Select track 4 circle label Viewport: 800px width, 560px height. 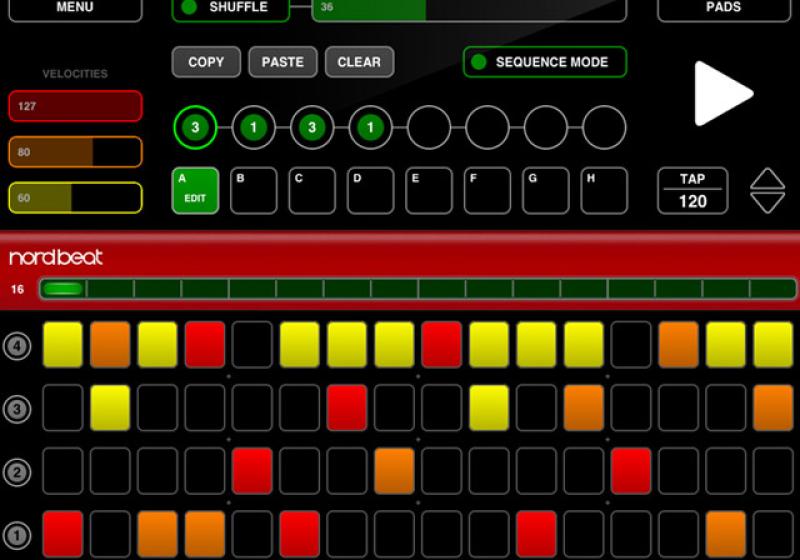tap(17, 347)
